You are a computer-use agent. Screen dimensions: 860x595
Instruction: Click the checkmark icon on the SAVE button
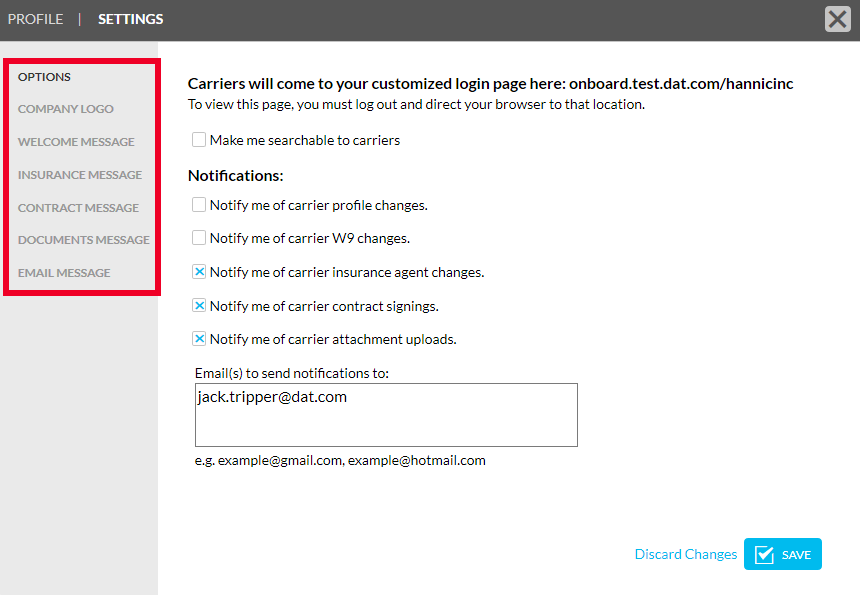(x=766, y=553)
